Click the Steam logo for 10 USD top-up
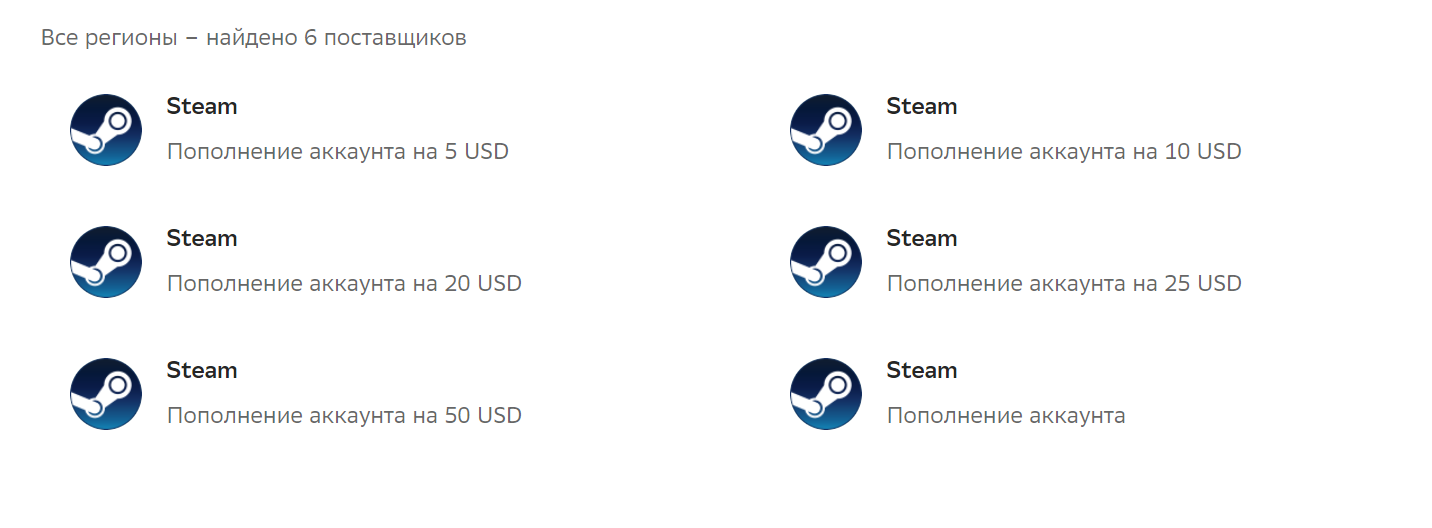Screen dimensions: 1432x528 (826, 130)
